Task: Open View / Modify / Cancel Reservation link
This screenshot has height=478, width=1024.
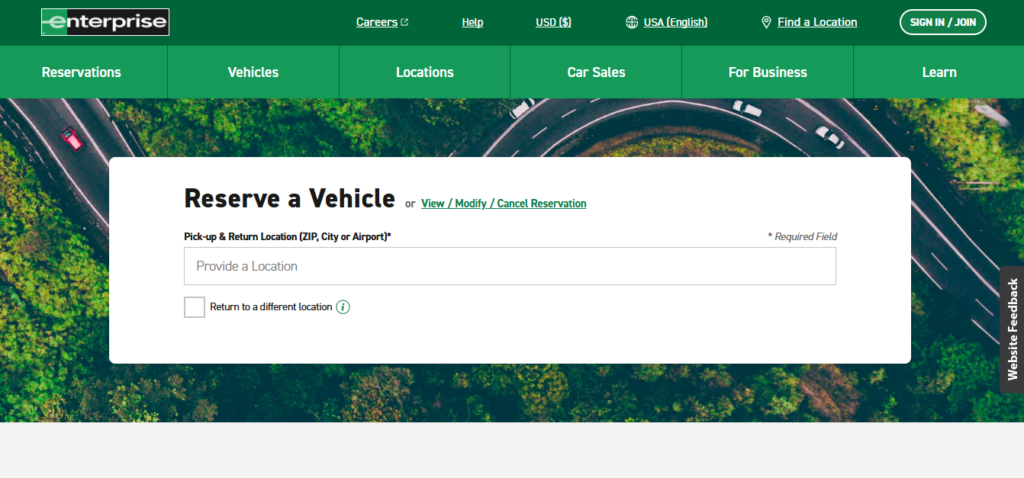Action: point(504,204)
